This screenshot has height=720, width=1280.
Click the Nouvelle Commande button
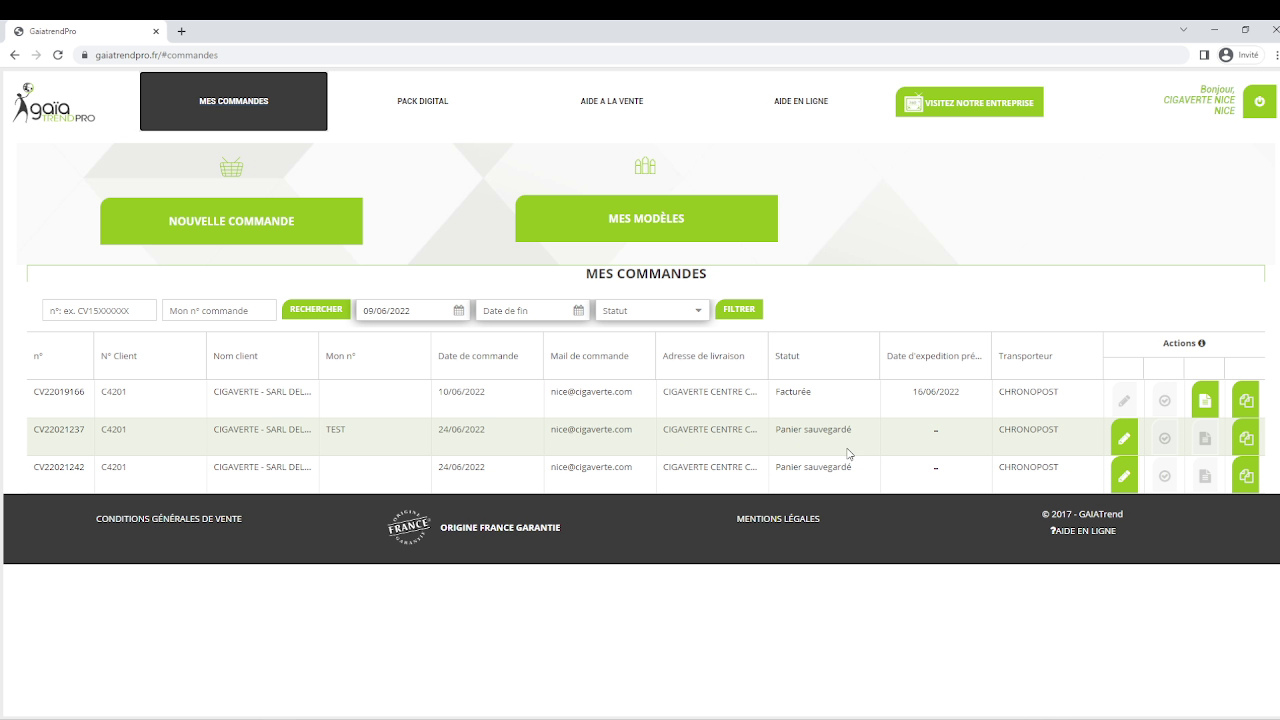tap(231, 221)
